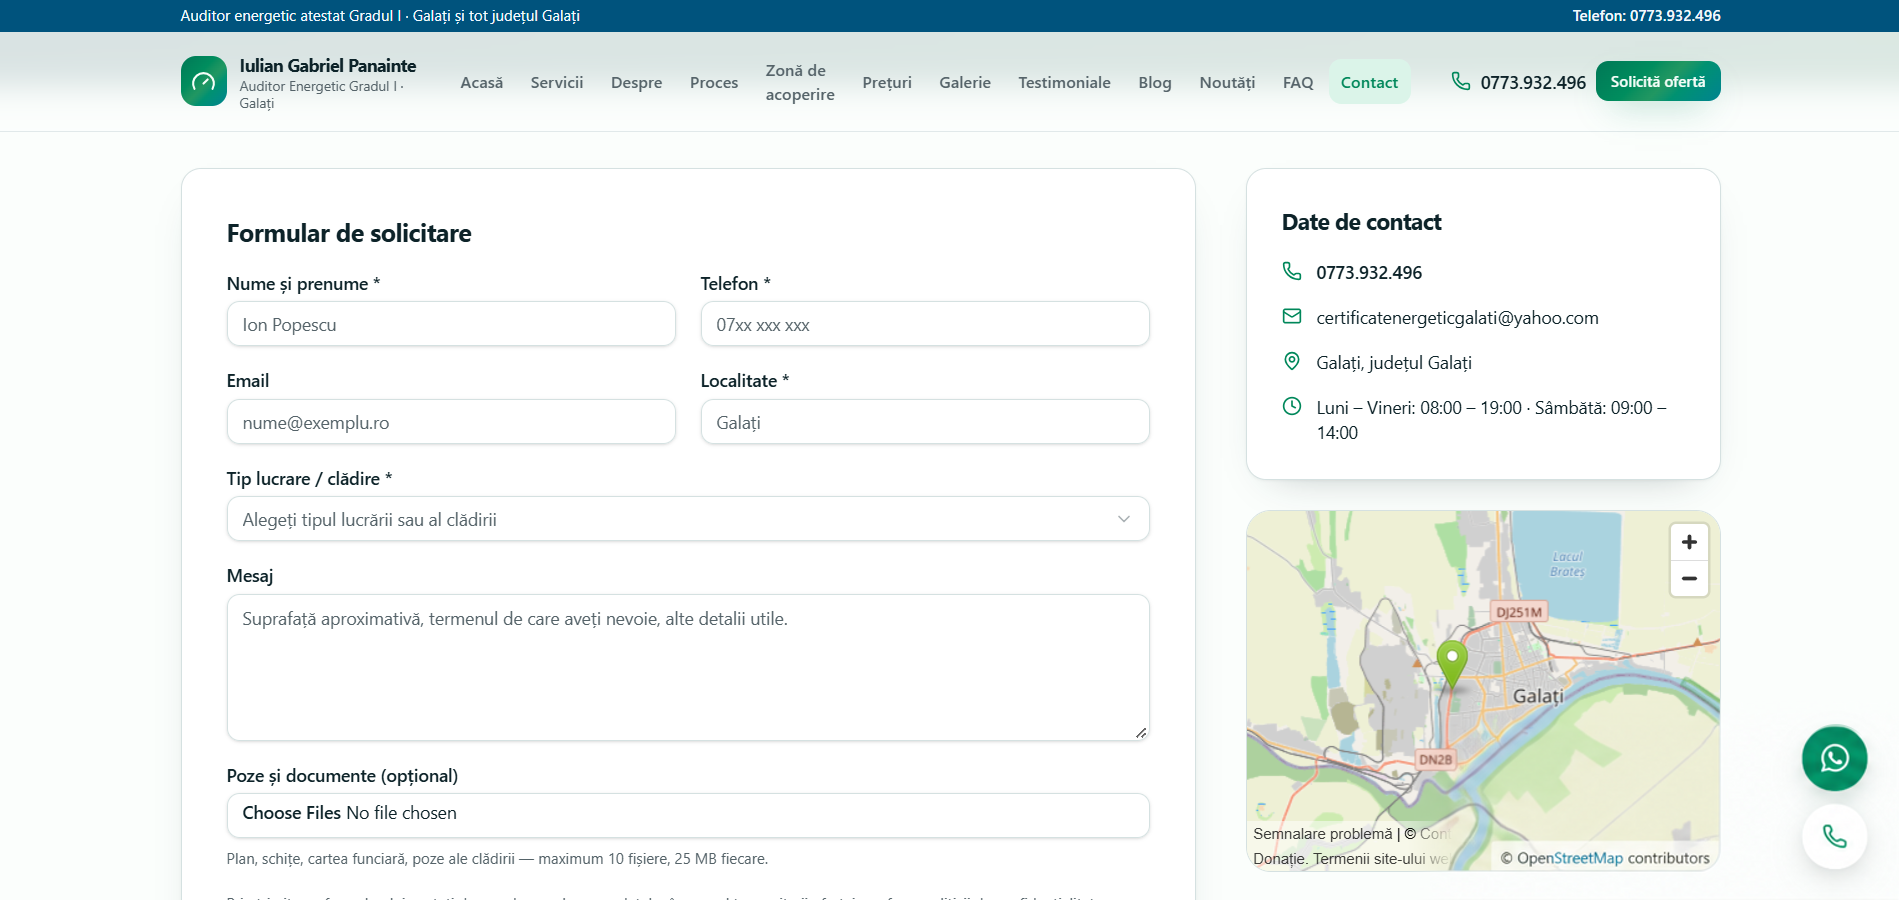
Task: Open the FAQ page
Action: pyautogui.click(x=1298, y=83)
